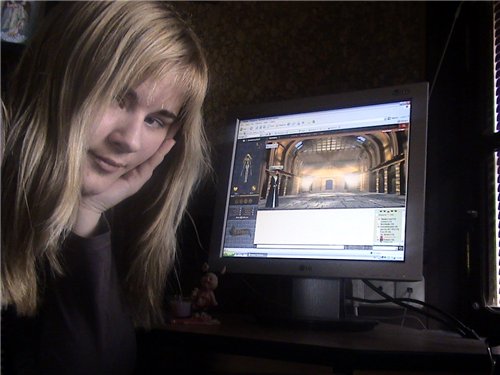Click the green Windows XP Start button
Image resolution: width=500 pixels, height=375 pixels.
228,254
